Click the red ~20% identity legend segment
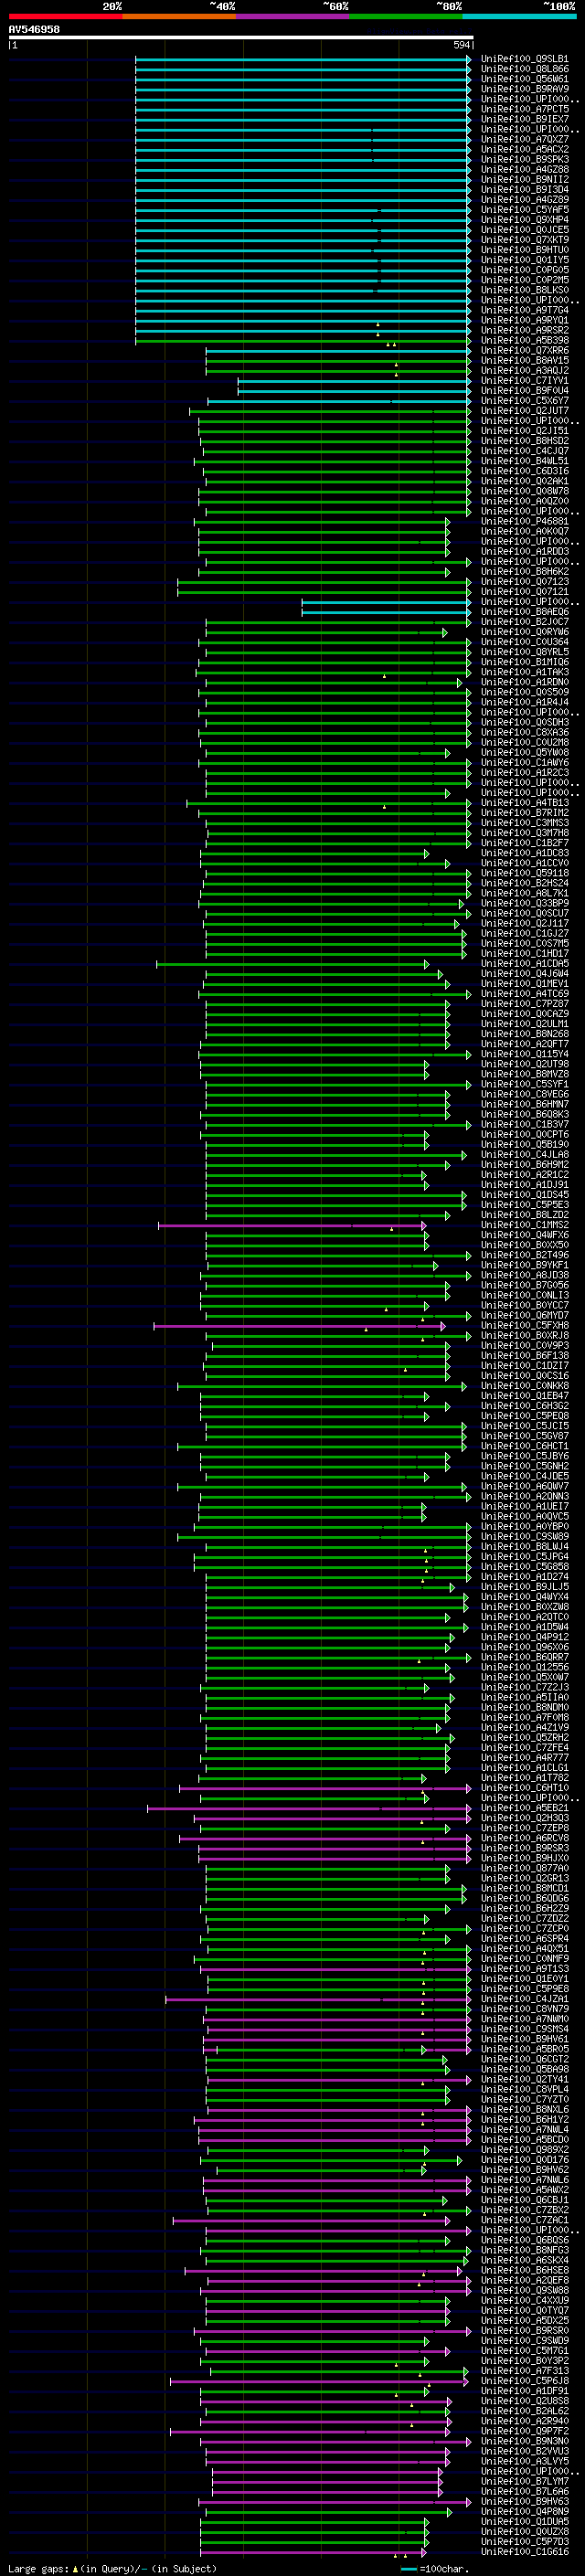Image resolution: width=585 pixels, height=2576 pixels. pos(65,16)
